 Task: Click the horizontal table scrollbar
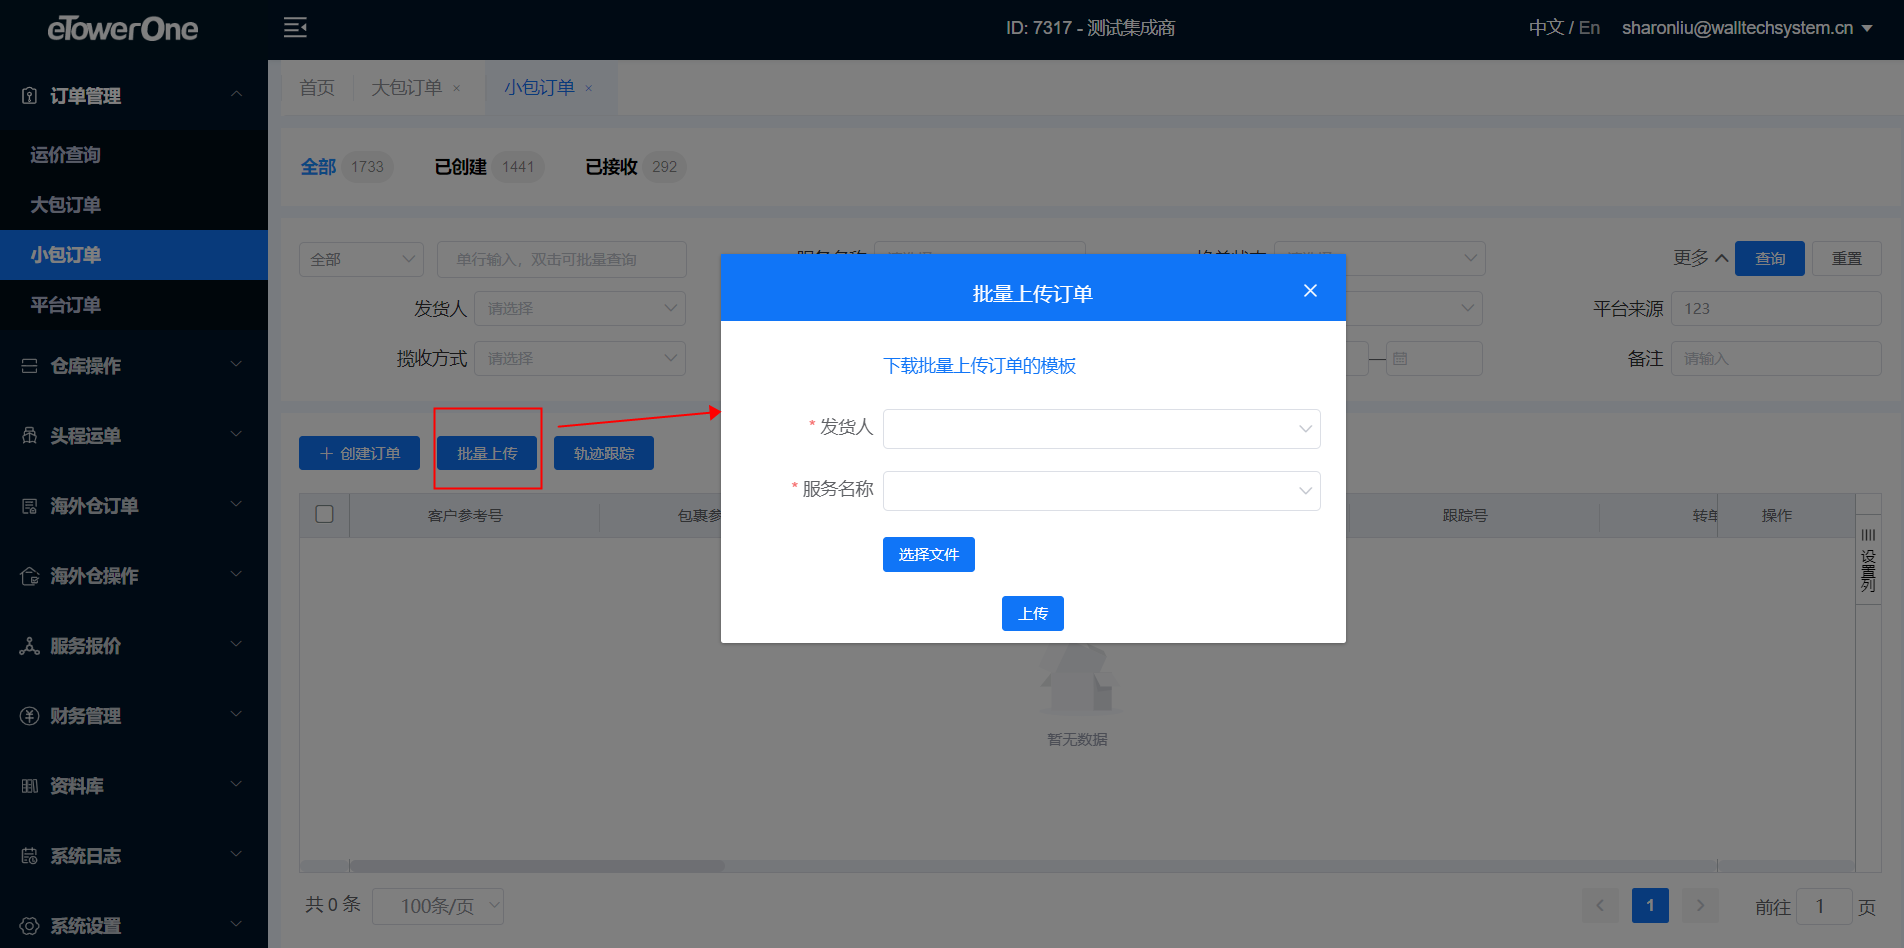[537, 866]
